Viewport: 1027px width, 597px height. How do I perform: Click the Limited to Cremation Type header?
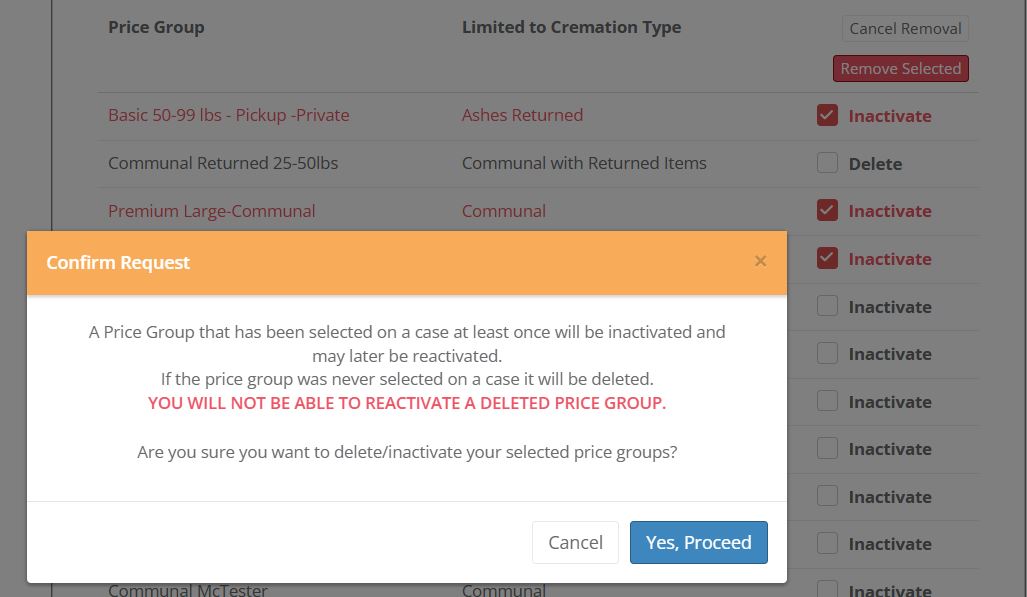coord(571,27)
